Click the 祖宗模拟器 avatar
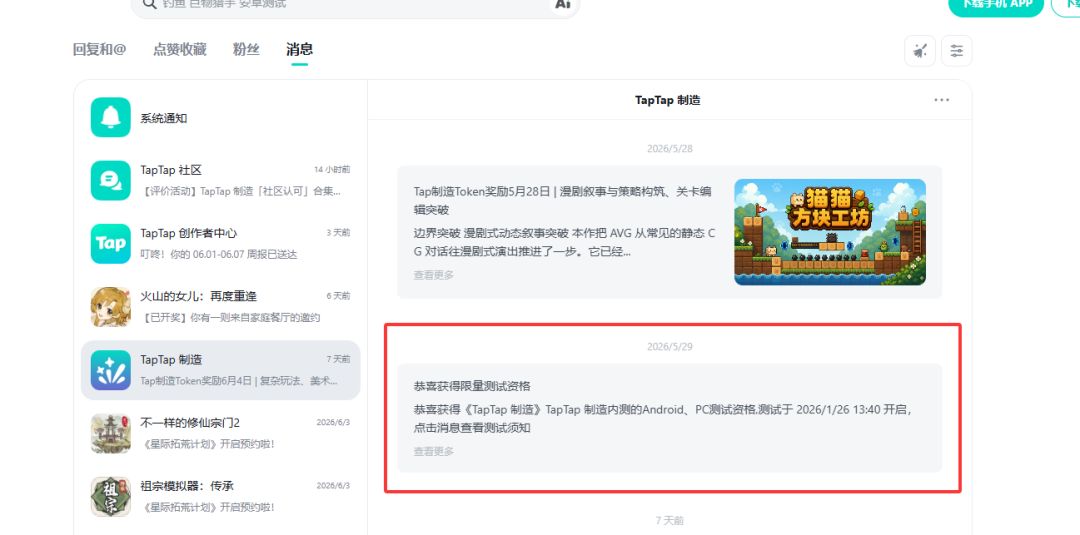Image resolution: width=1080 pixels, height=535 pixels. coord(110,496)
